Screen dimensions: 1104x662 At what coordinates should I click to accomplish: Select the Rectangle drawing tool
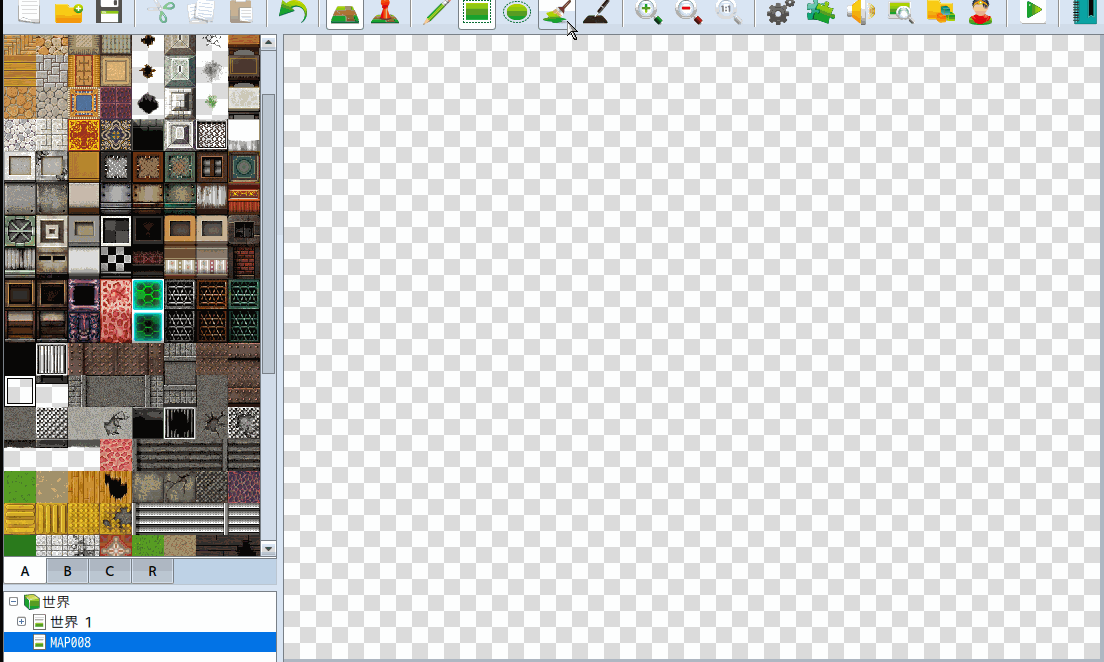(x=477, y=12)
